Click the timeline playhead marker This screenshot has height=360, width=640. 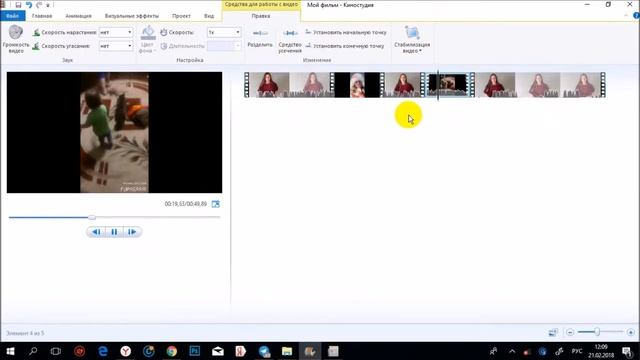click(x=438, y=85)
